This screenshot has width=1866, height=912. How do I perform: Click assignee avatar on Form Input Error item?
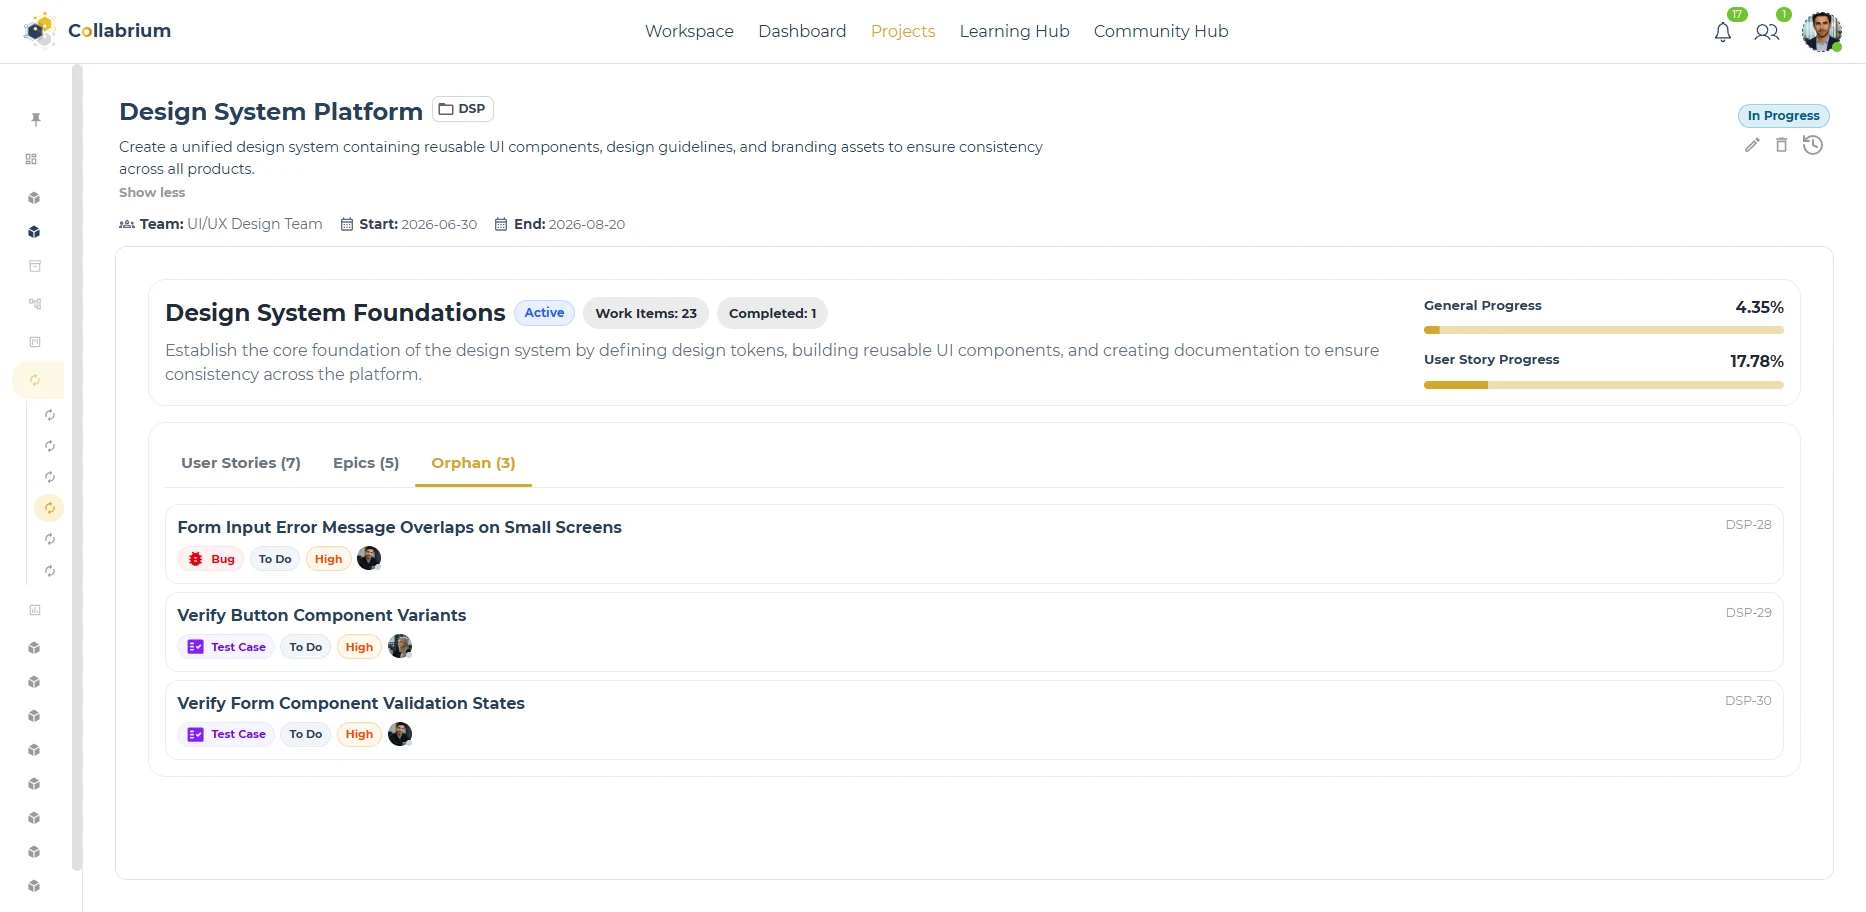tap(369, 558)
